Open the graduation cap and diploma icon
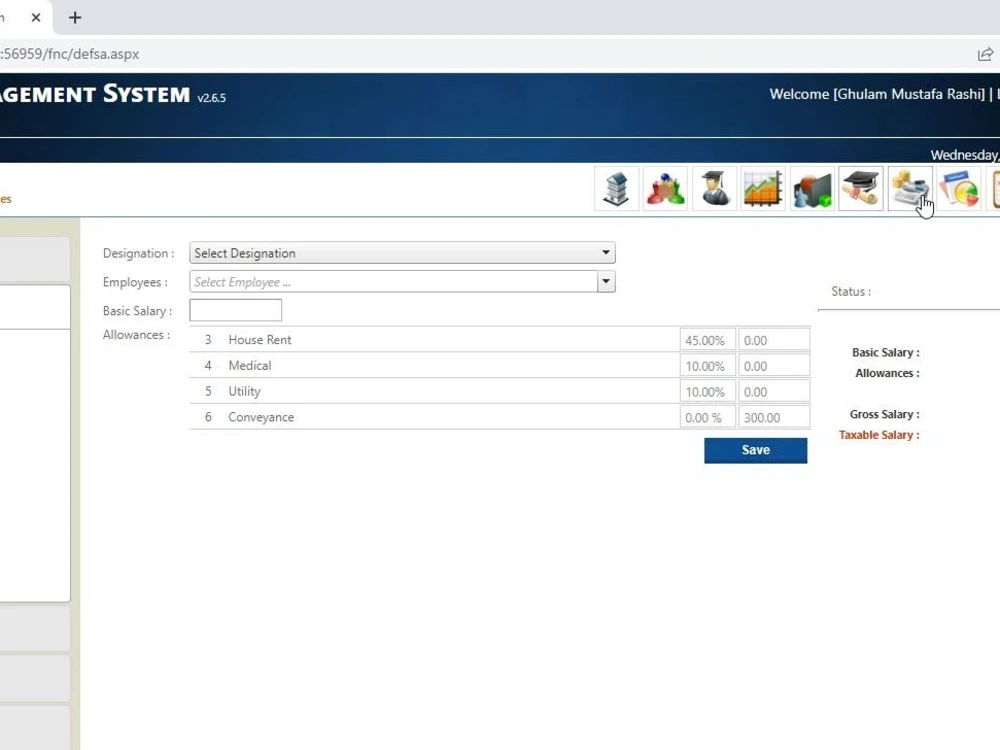This screenshot has height=750, width=1000. [x=861, y=189]
